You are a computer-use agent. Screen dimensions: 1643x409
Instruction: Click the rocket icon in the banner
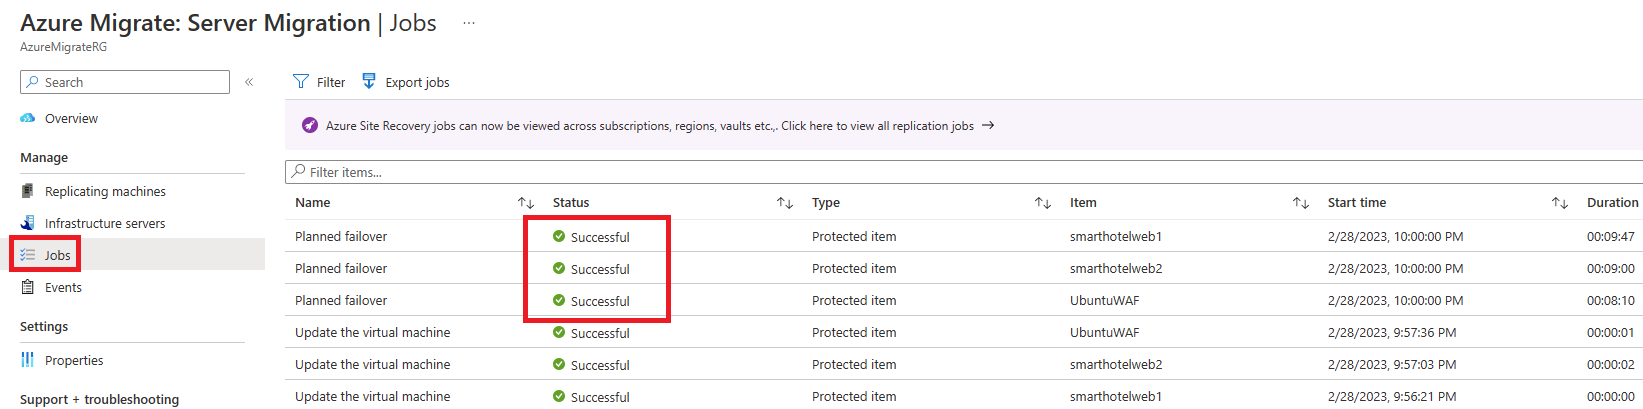310,125
